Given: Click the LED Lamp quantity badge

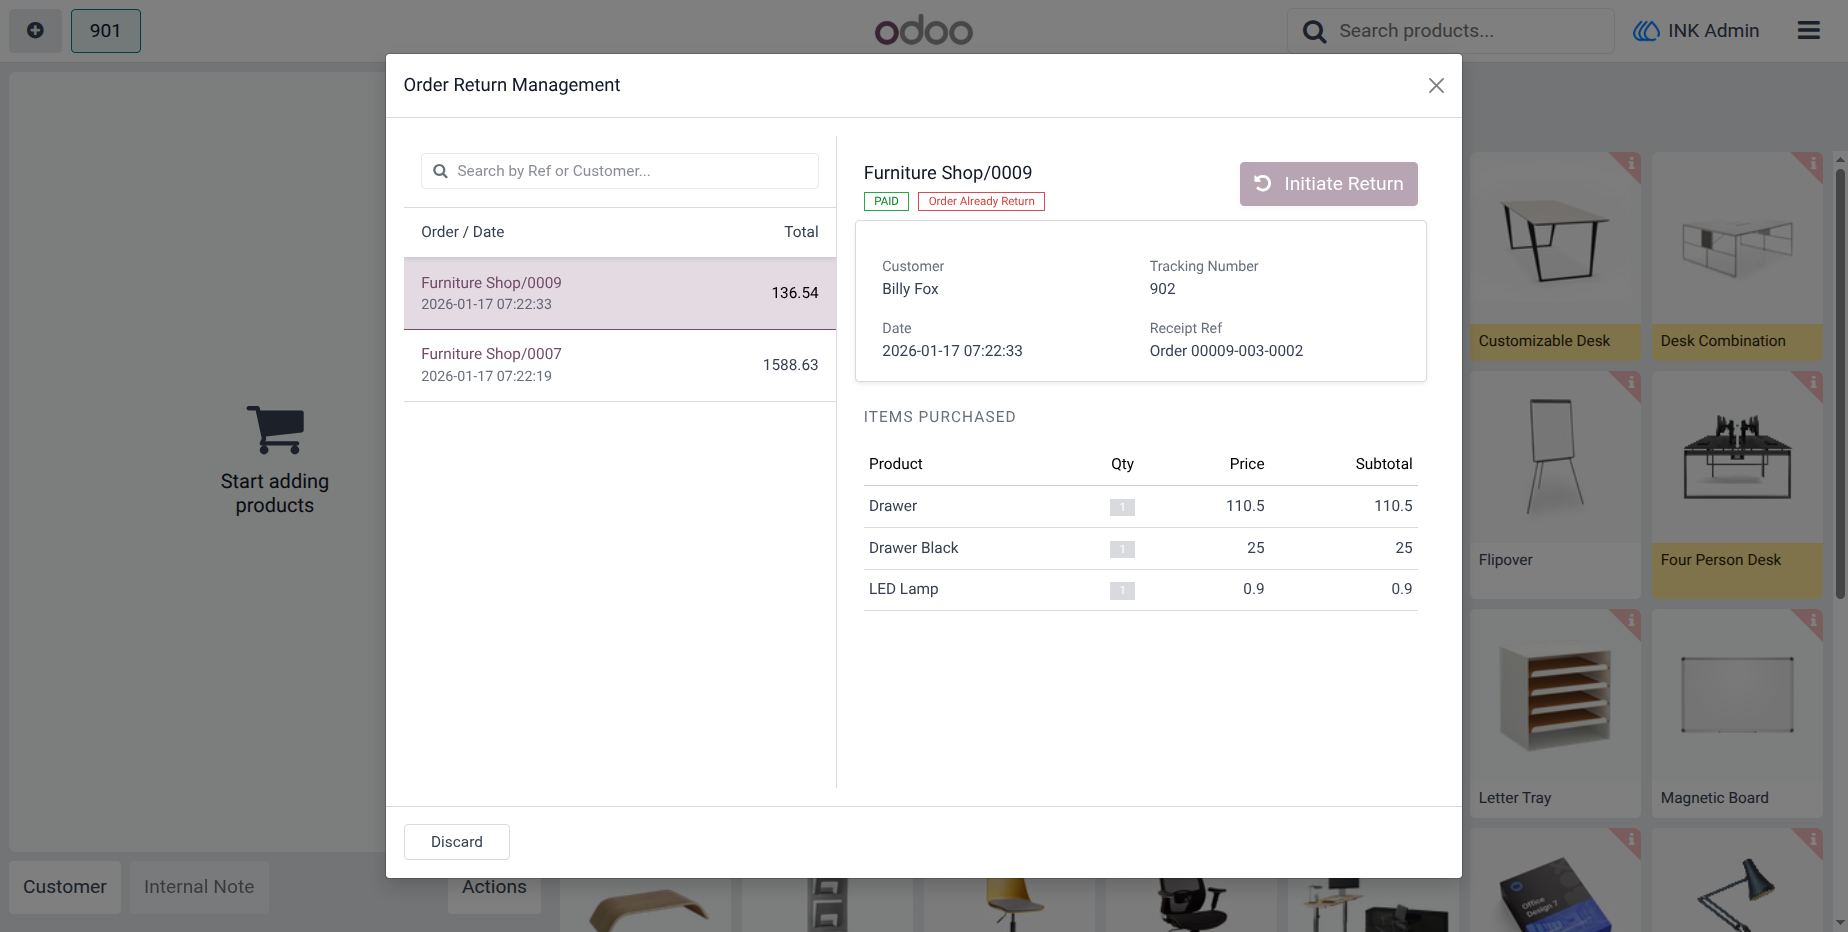Looking at the screenshot, I should [x=1122, y=591].
